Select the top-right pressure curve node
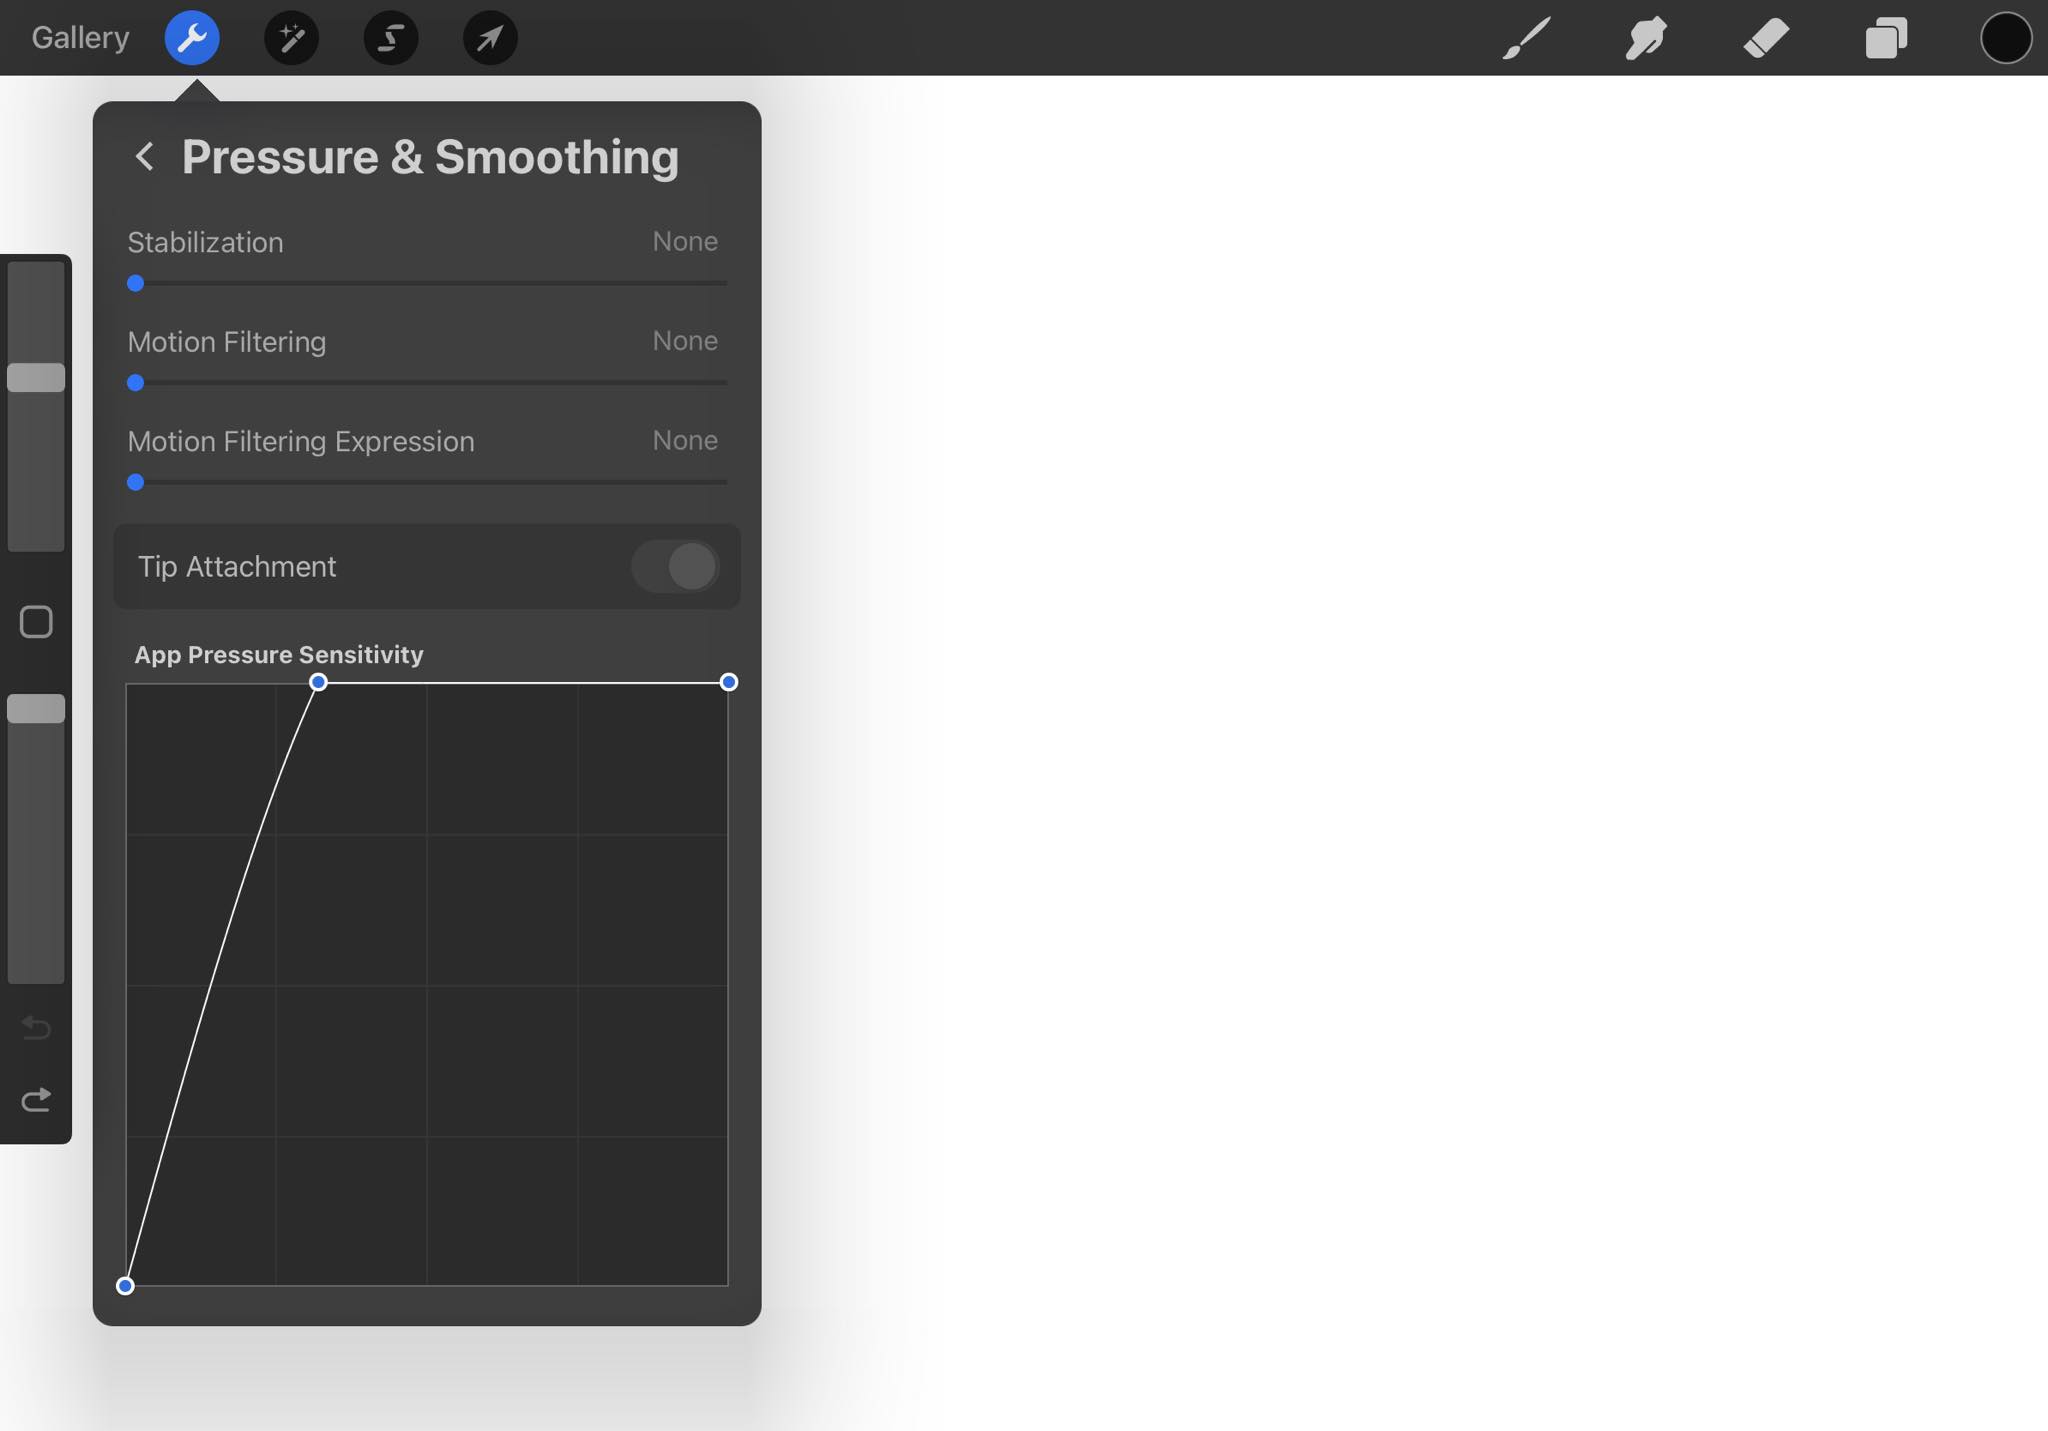The width and height of the screenshot is (2048, 1431). (x=728, y=682)
